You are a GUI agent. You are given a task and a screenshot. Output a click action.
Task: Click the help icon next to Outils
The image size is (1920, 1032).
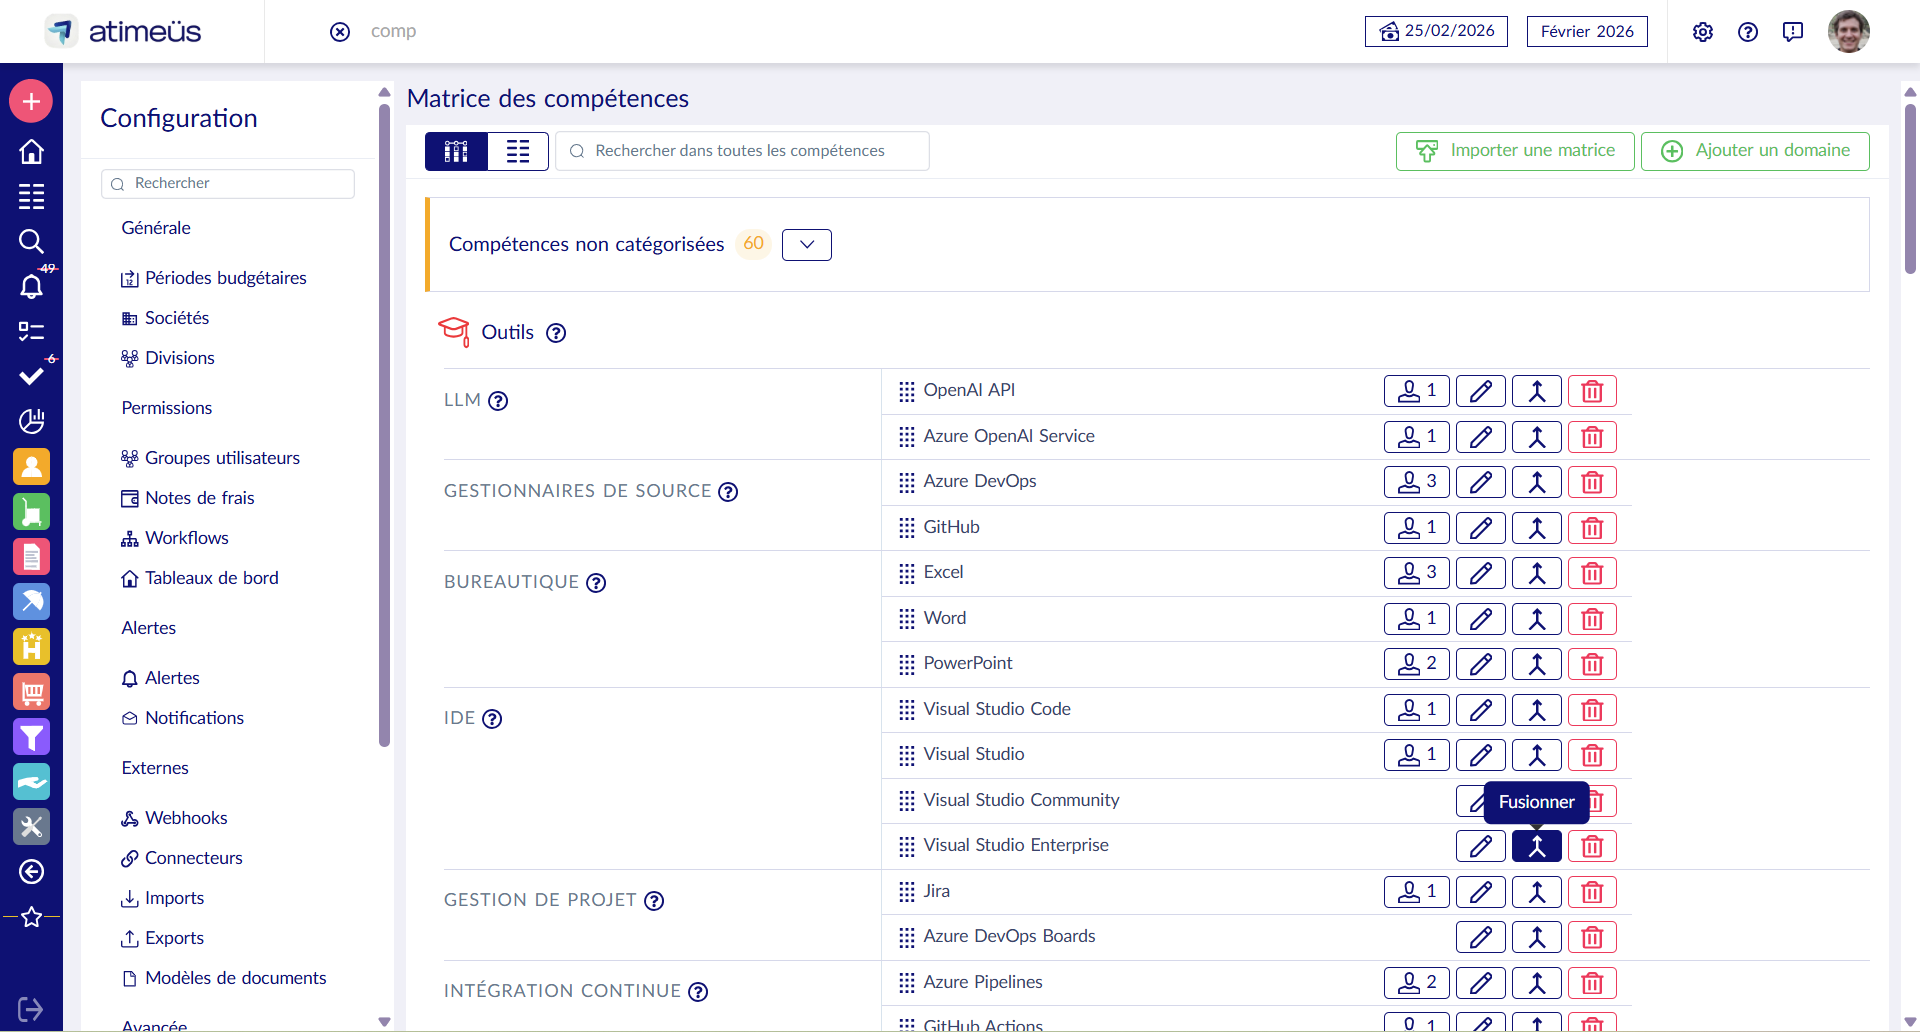tap(556, 333)
